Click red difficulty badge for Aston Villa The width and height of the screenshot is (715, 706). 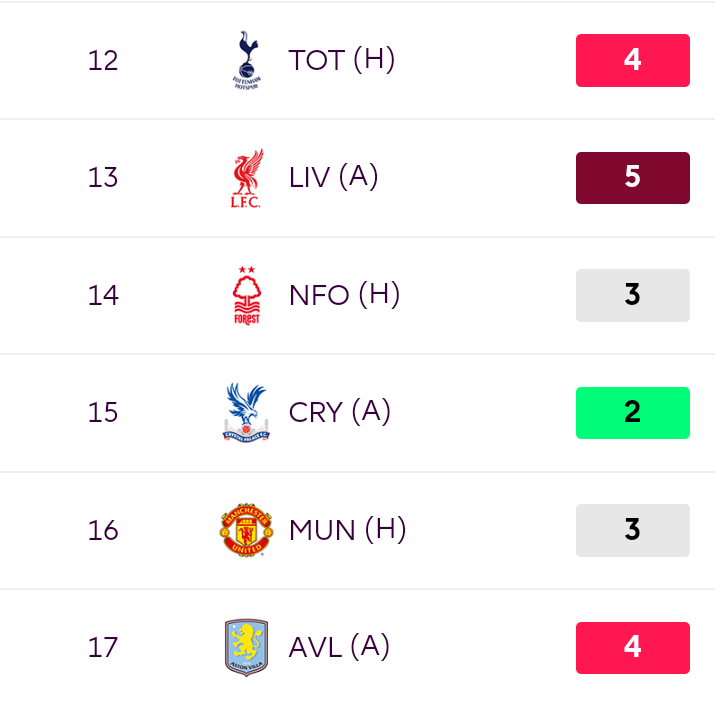coord(632,648)
